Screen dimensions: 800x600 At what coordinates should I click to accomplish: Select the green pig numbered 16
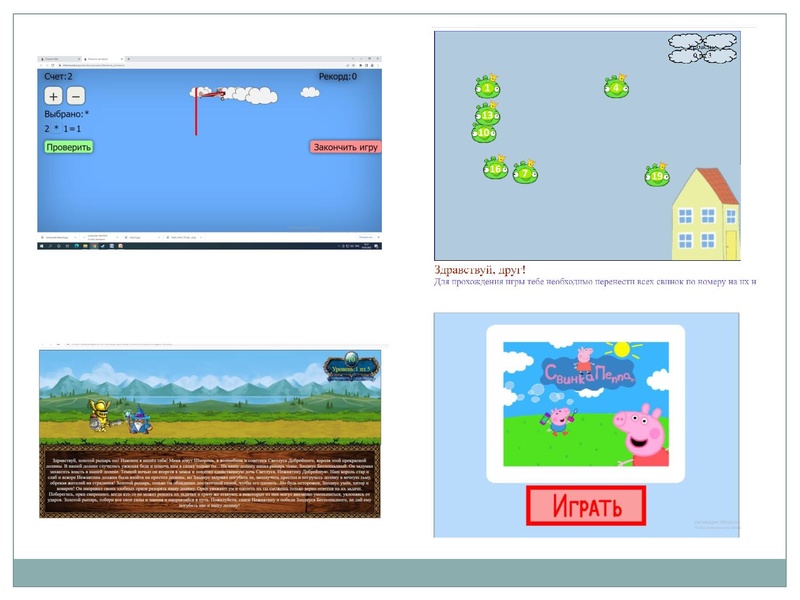(x=495, y=170)
